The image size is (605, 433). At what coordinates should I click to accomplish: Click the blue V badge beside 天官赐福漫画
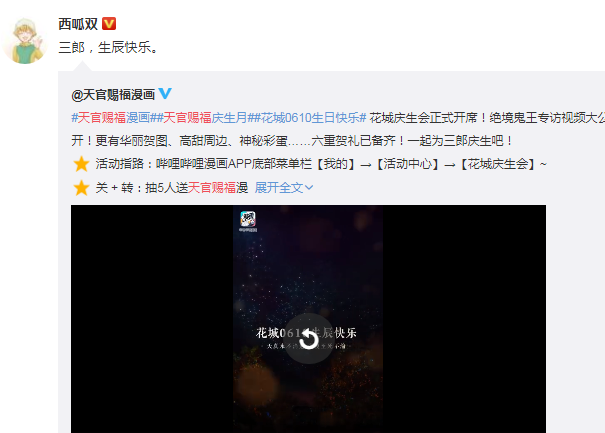(165, 93)
